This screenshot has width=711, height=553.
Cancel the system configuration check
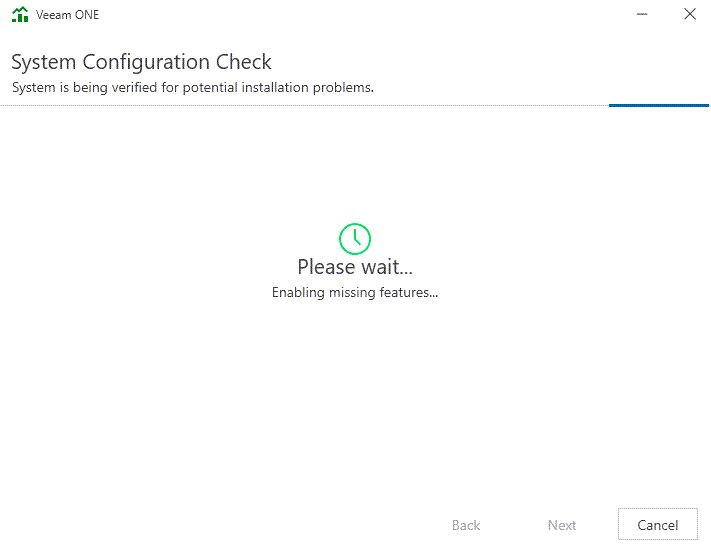[657, 525]
